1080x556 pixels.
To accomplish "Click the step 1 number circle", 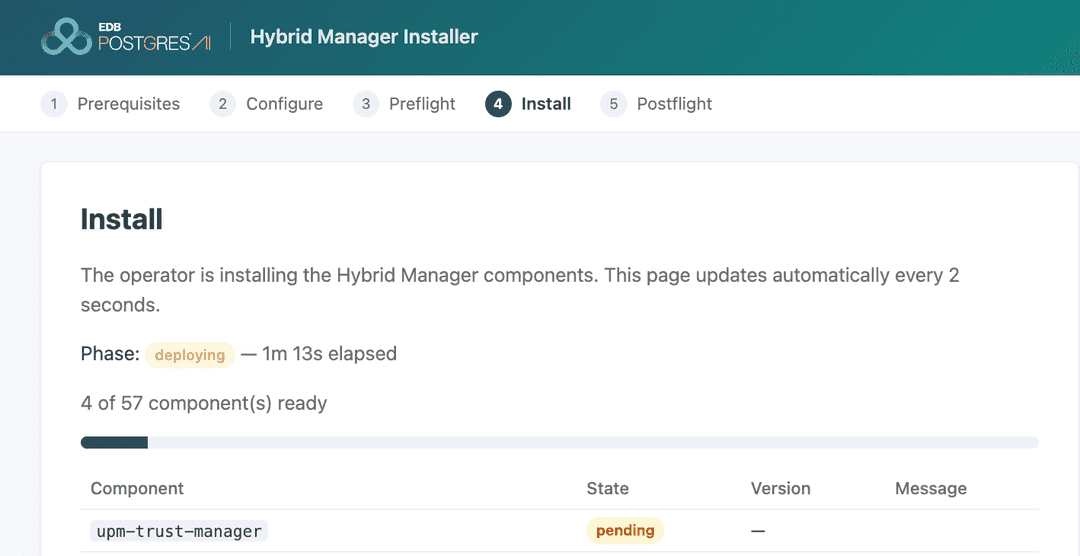I will pyautogui.click(x=54, y=104).
